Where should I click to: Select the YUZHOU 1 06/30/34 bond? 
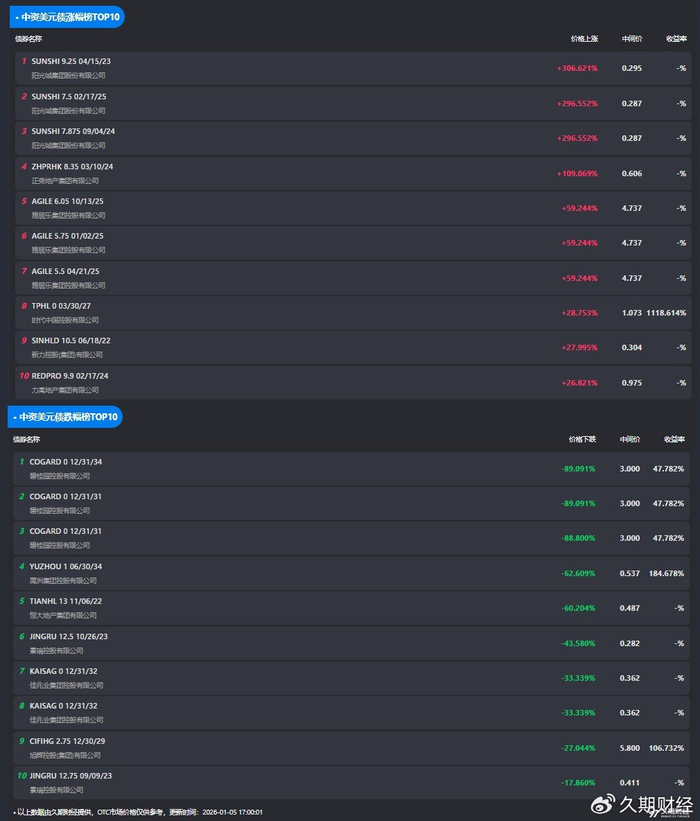pyautogui.click(x=66, y=567)
